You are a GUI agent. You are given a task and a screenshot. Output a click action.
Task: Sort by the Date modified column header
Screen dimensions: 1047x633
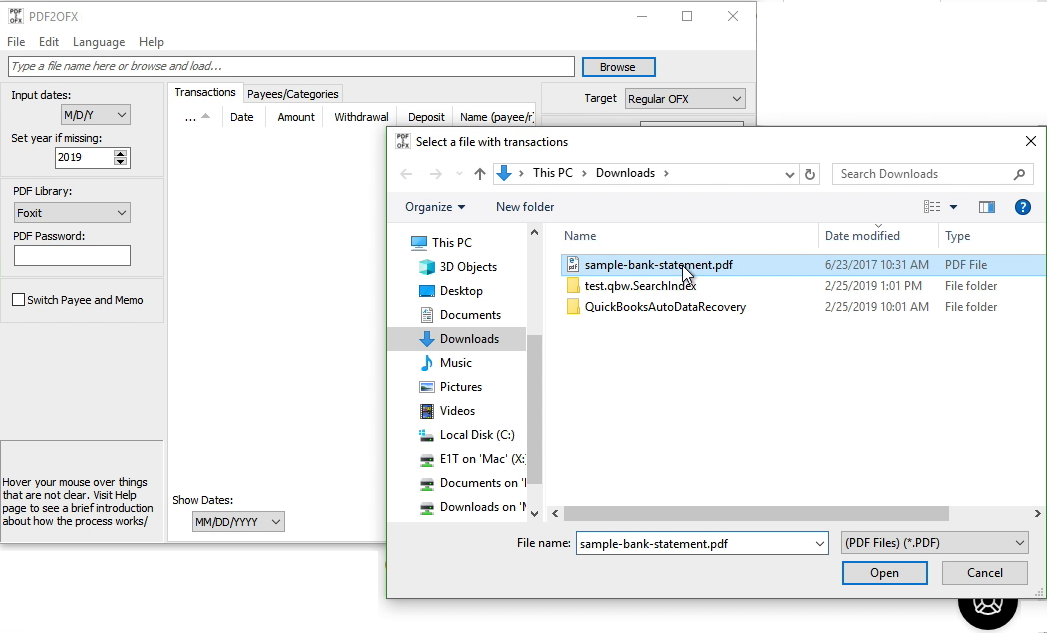pos(862,236)
